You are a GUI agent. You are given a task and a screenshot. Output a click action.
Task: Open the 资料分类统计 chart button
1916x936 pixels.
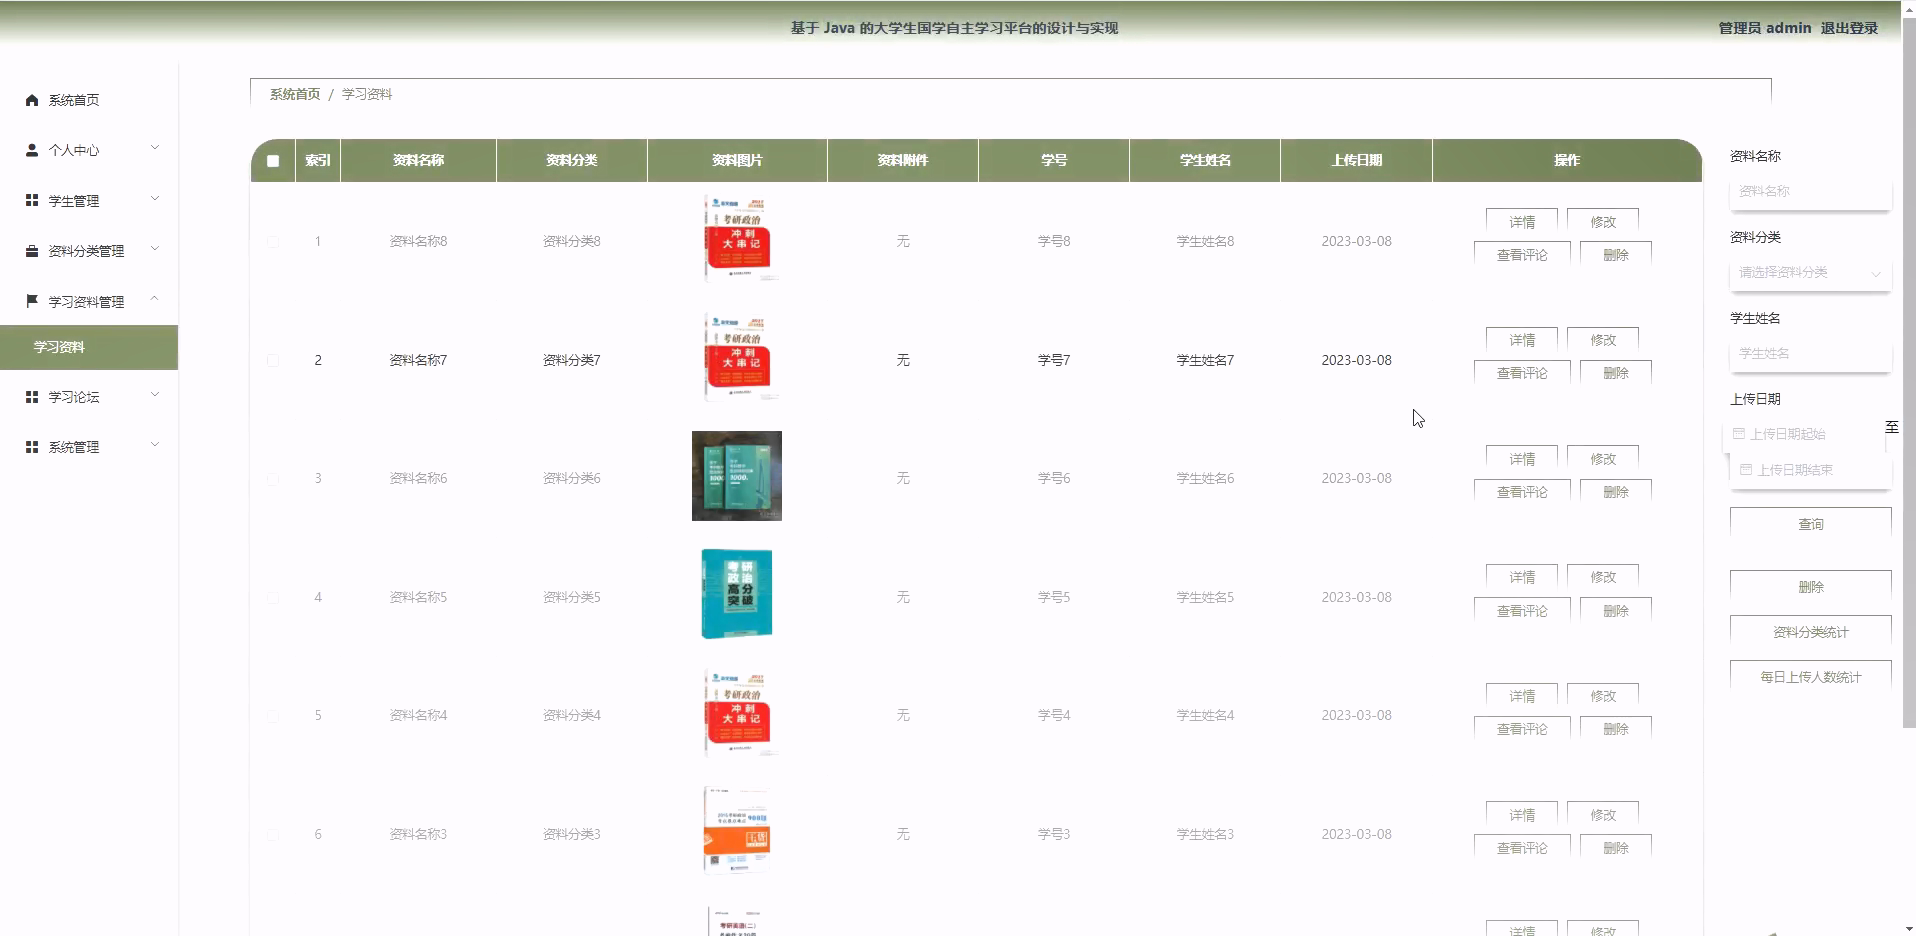(x=1810, y=632)
